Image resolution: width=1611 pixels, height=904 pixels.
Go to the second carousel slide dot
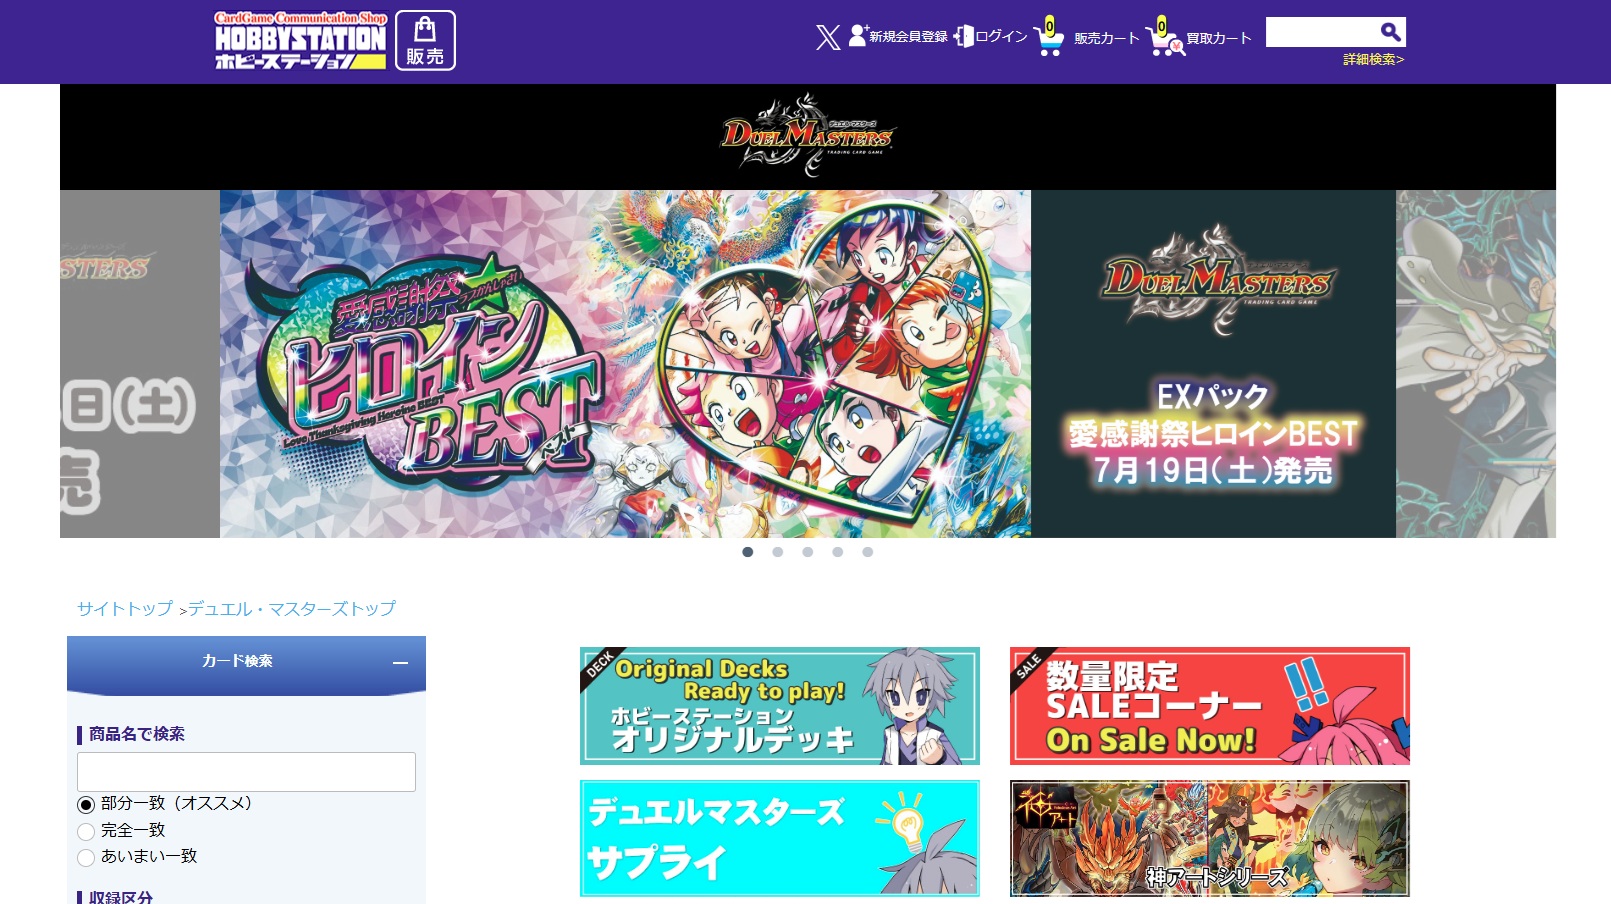click(x=778, y=552)
